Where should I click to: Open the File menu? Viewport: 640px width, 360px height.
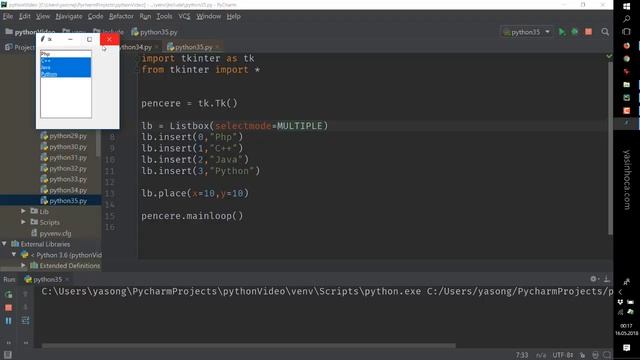8,16
